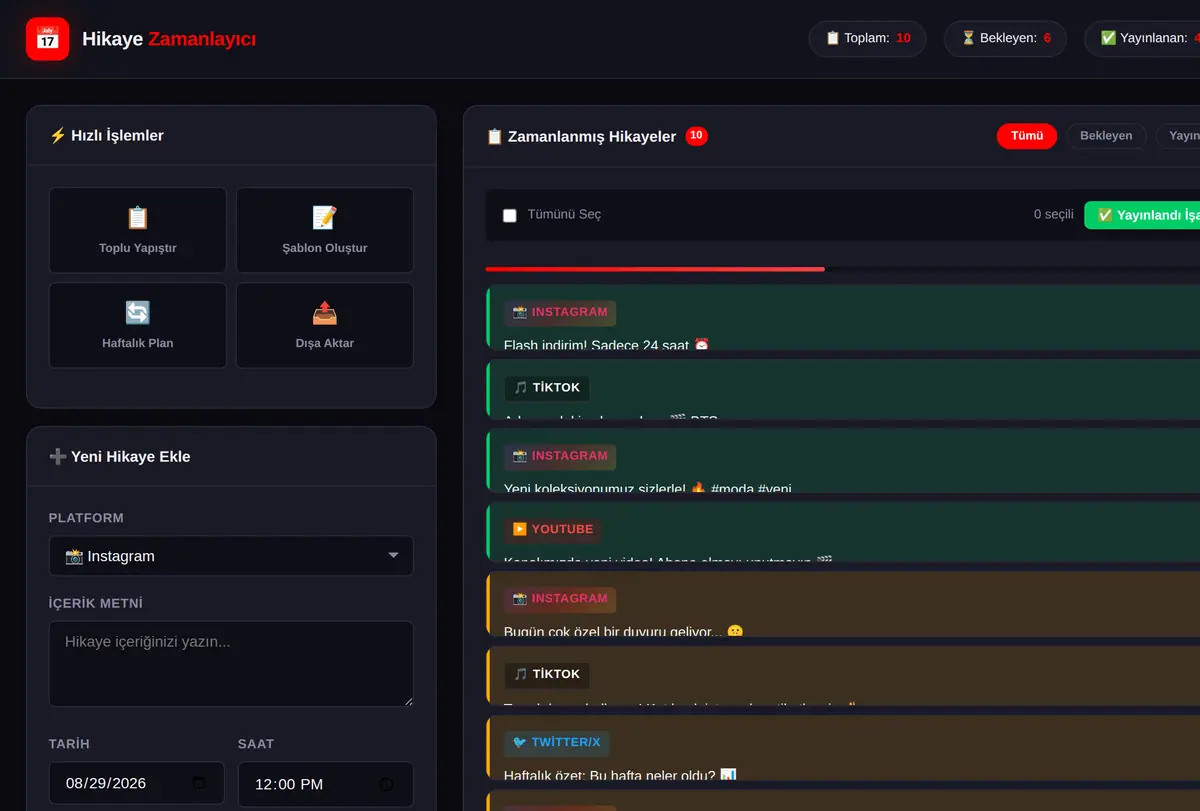Click the green Yayınlandı mark-as-published button
This screenshot has height=811, width=1200.
tap(1142, 215)
